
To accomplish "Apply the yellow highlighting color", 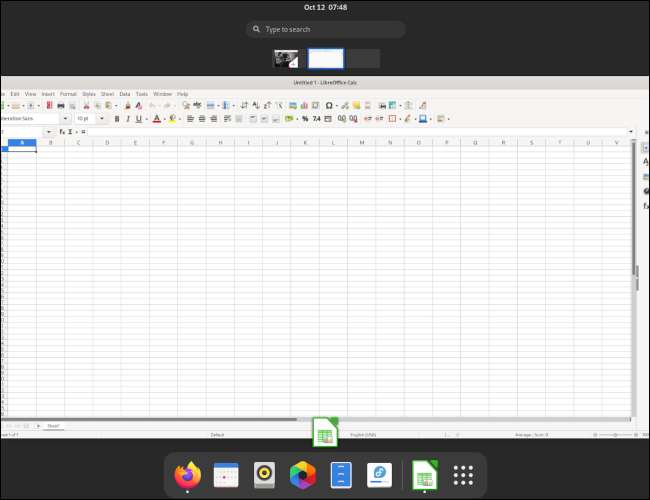I will click(x=172, y=119).
